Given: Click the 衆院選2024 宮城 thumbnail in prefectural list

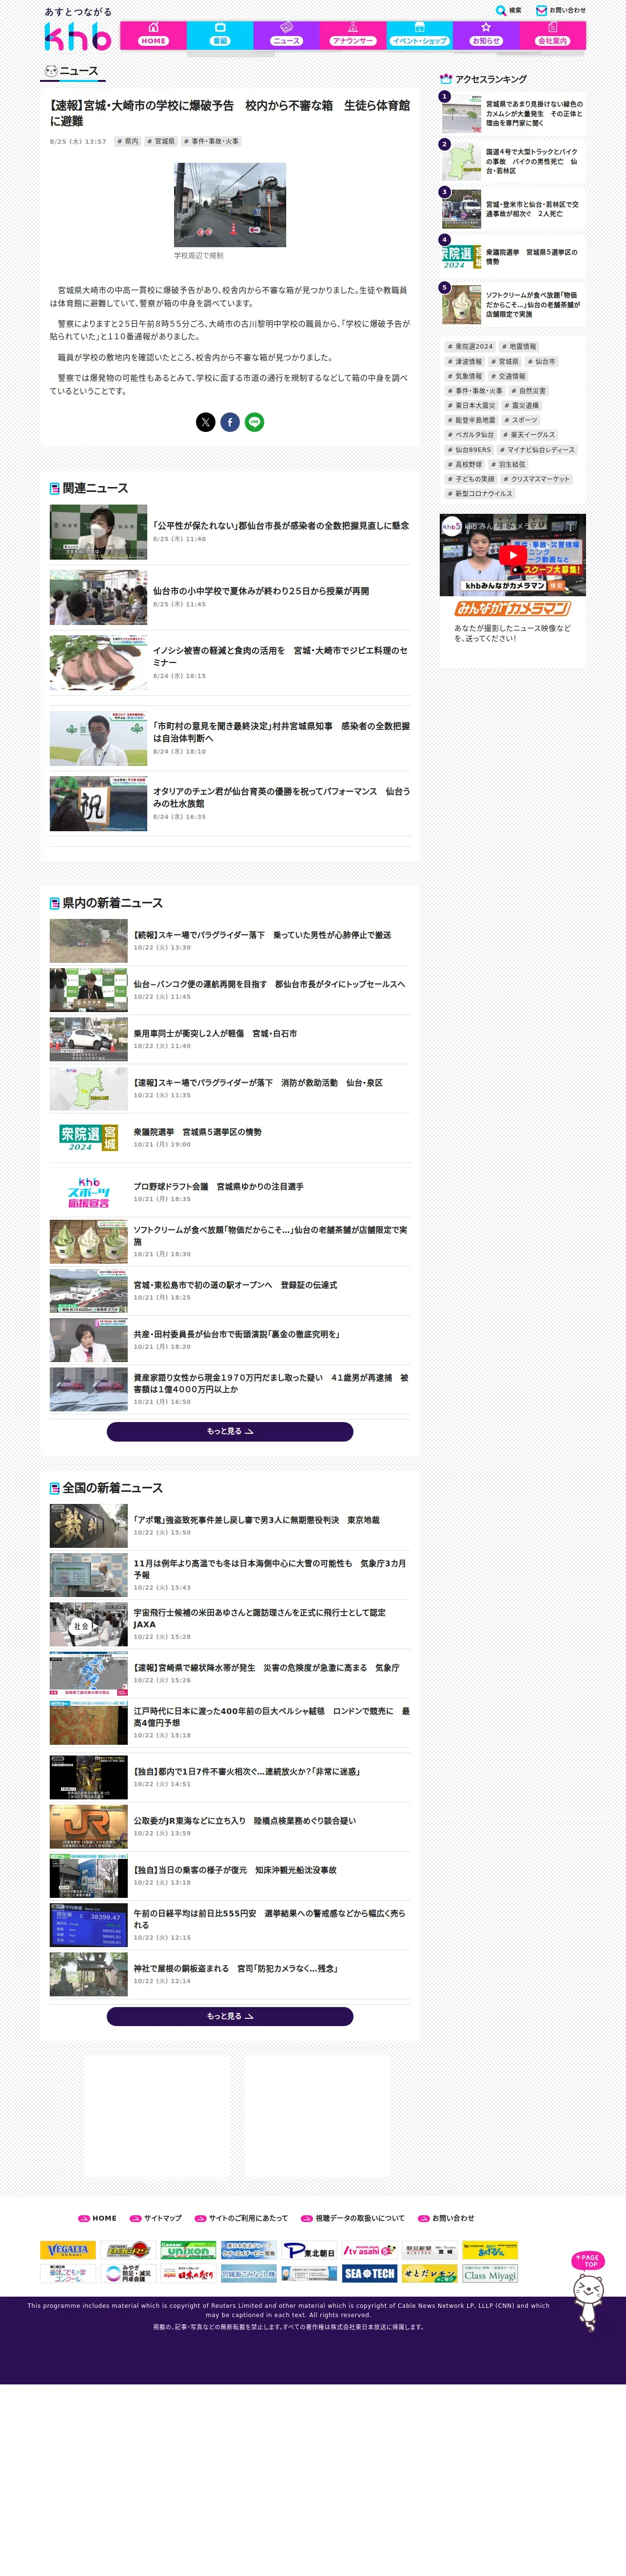Looking at the screenshot, I should pyautogui.click(x=89, y=1138).
